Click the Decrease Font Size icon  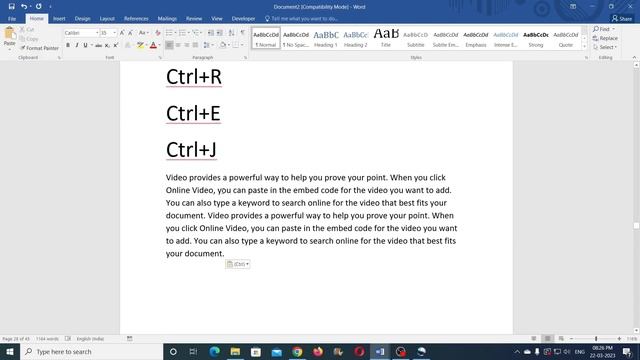[130, 33]
